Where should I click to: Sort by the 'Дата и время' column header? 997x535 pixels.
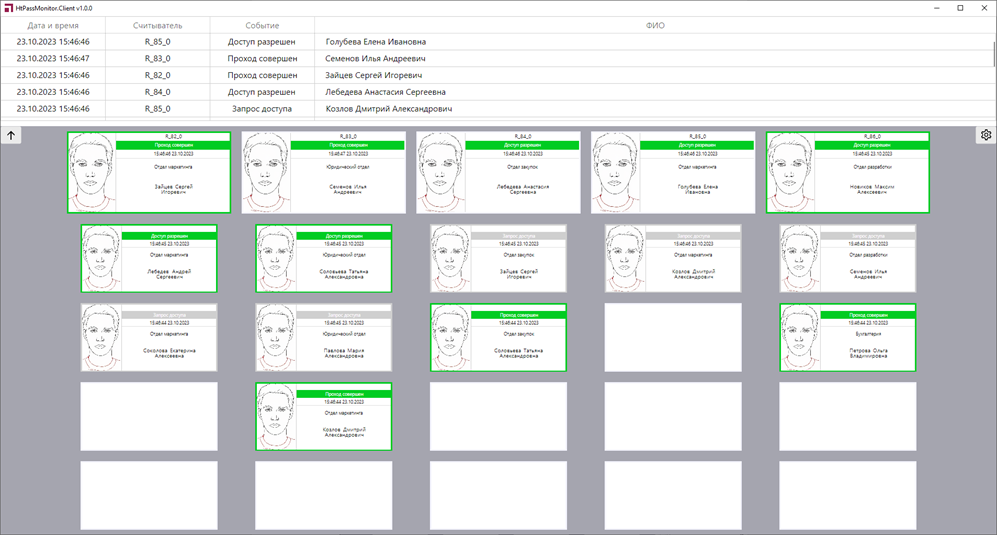(x=58, y=25)
